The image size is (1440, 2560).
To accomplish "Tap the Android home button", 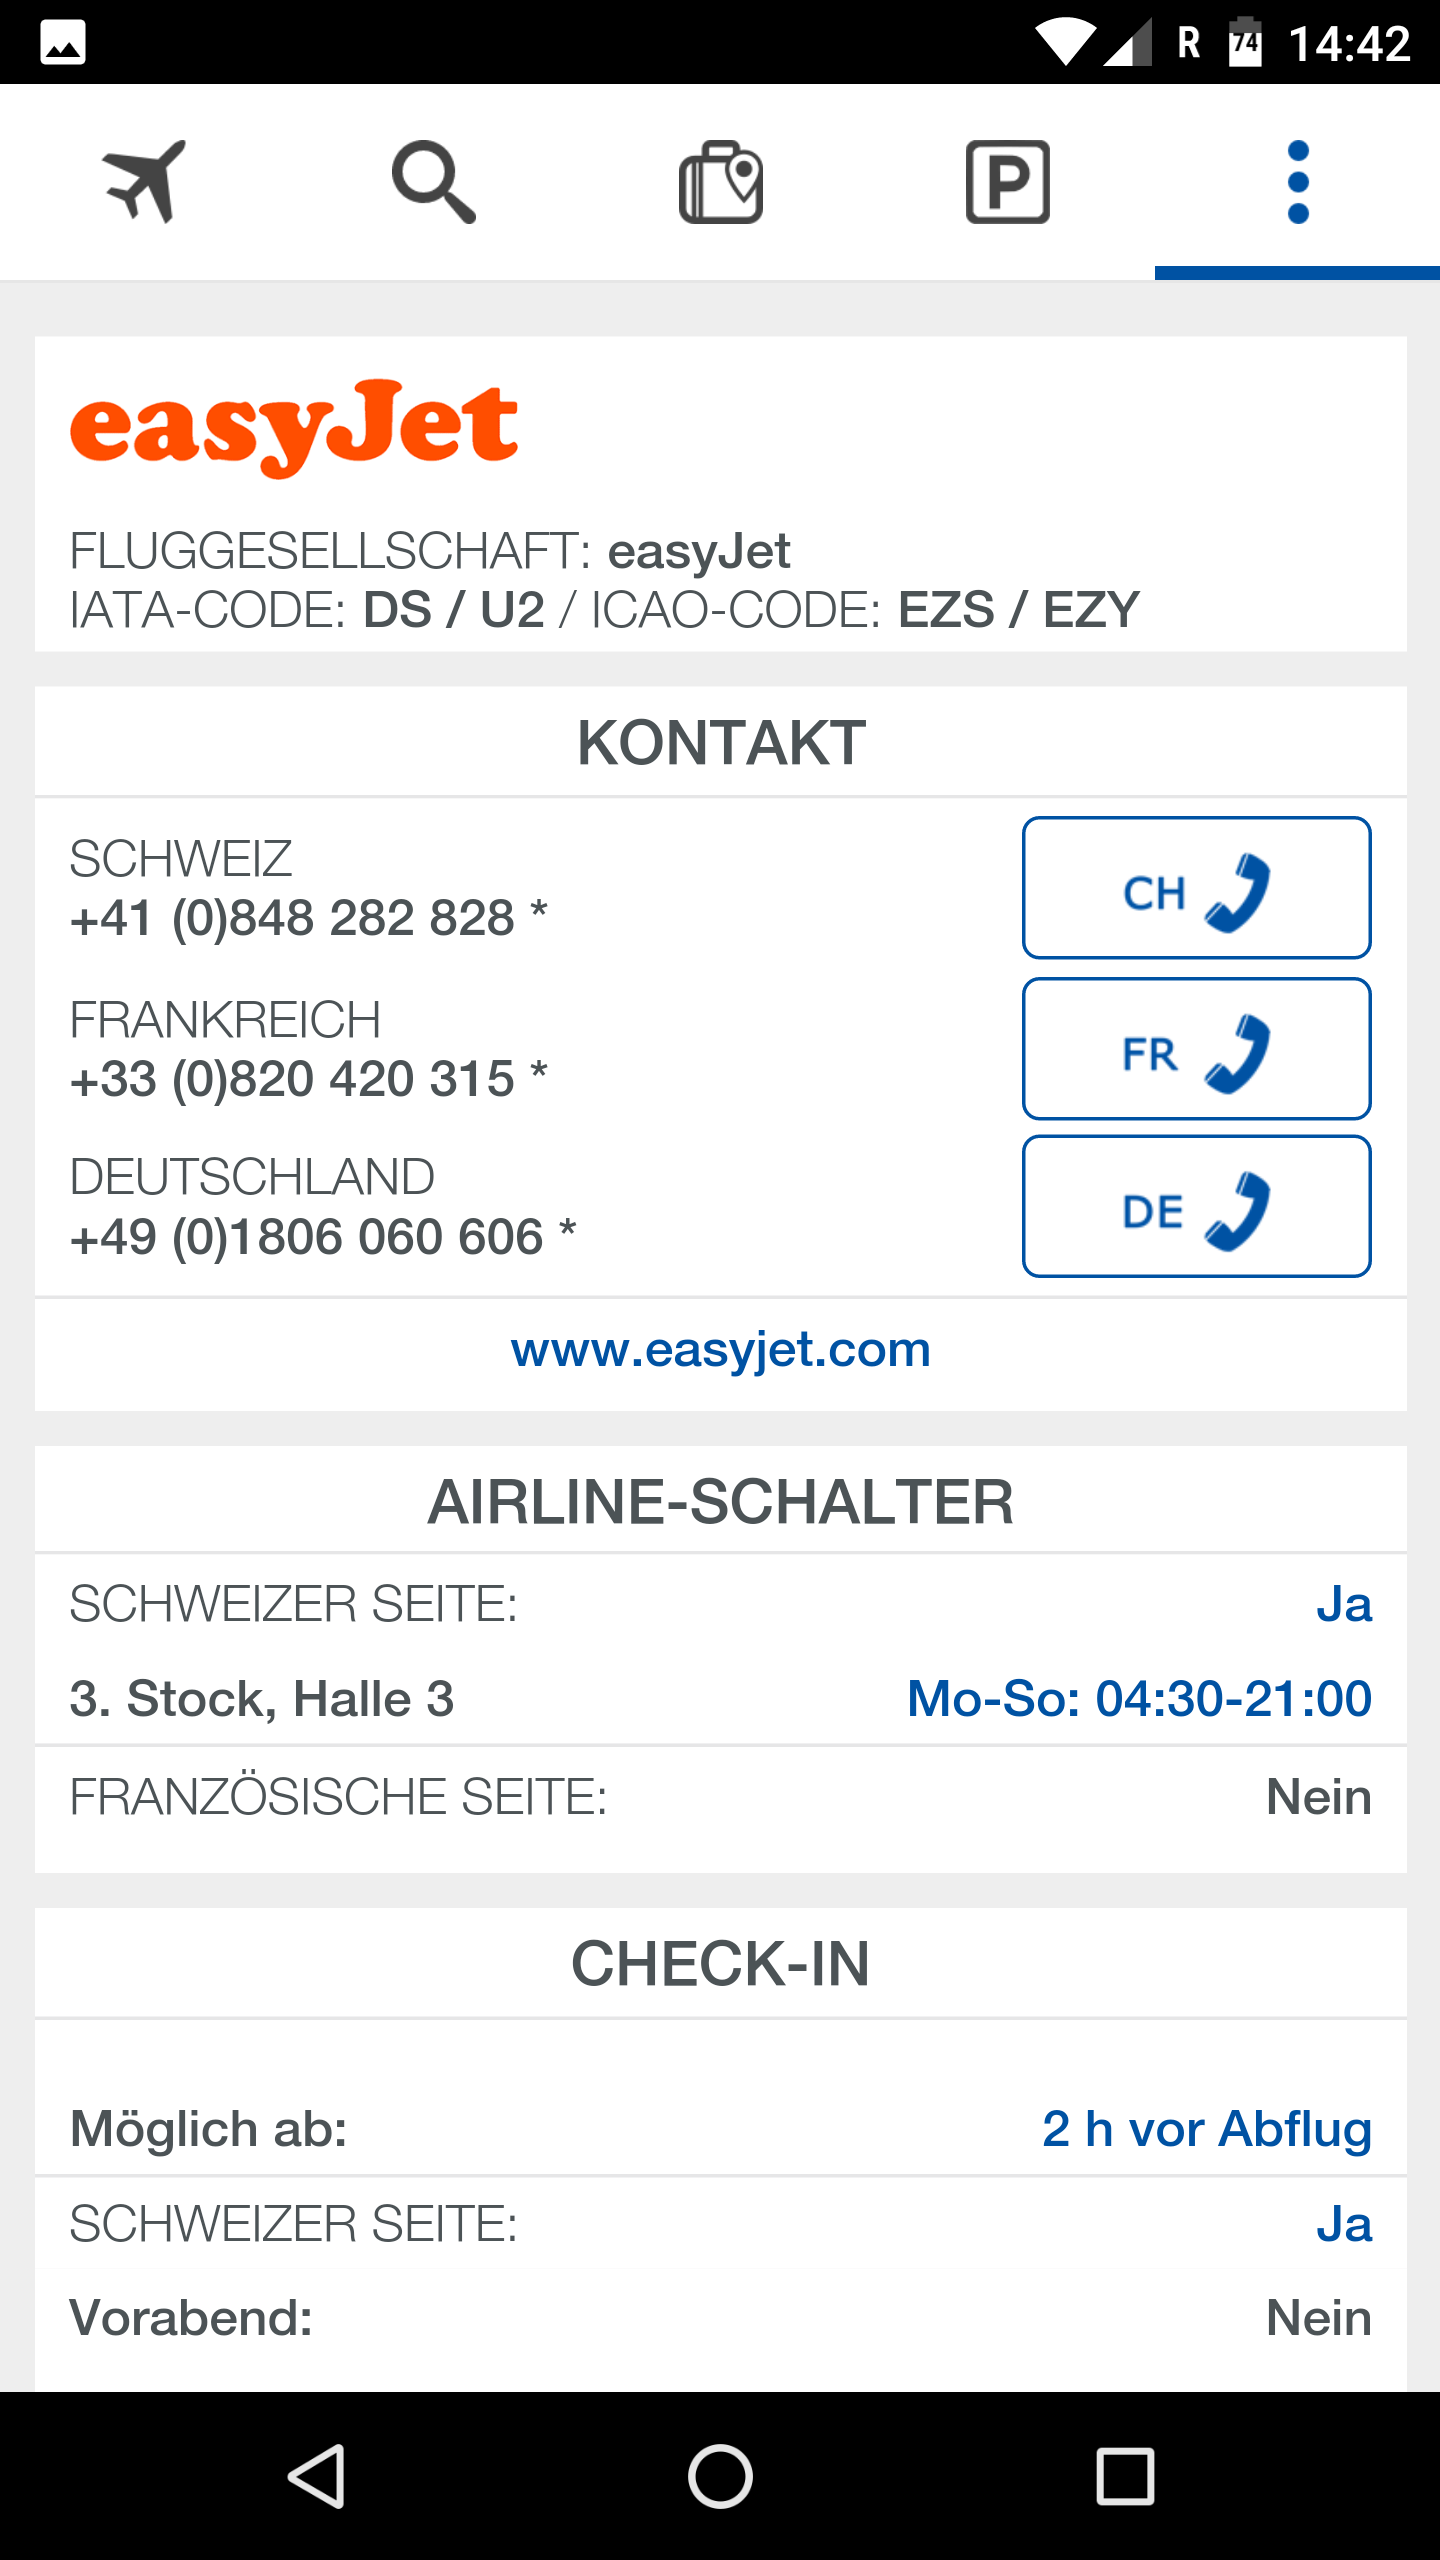I will [x=720, y=2476].
